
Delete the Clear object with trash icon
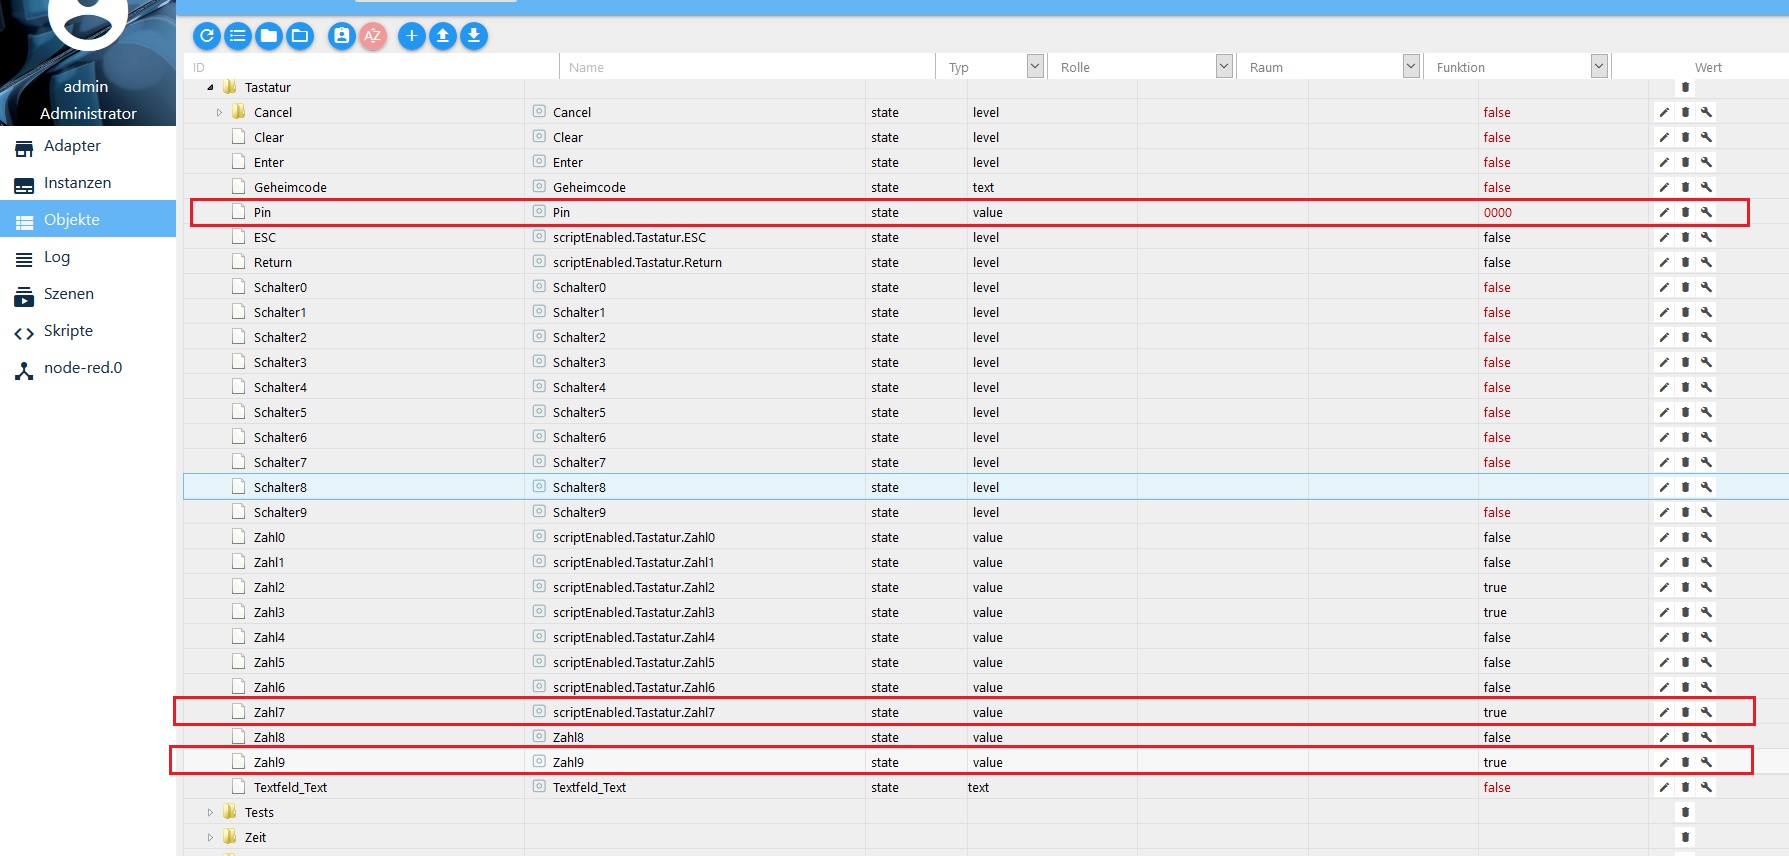click(1685, 137)
